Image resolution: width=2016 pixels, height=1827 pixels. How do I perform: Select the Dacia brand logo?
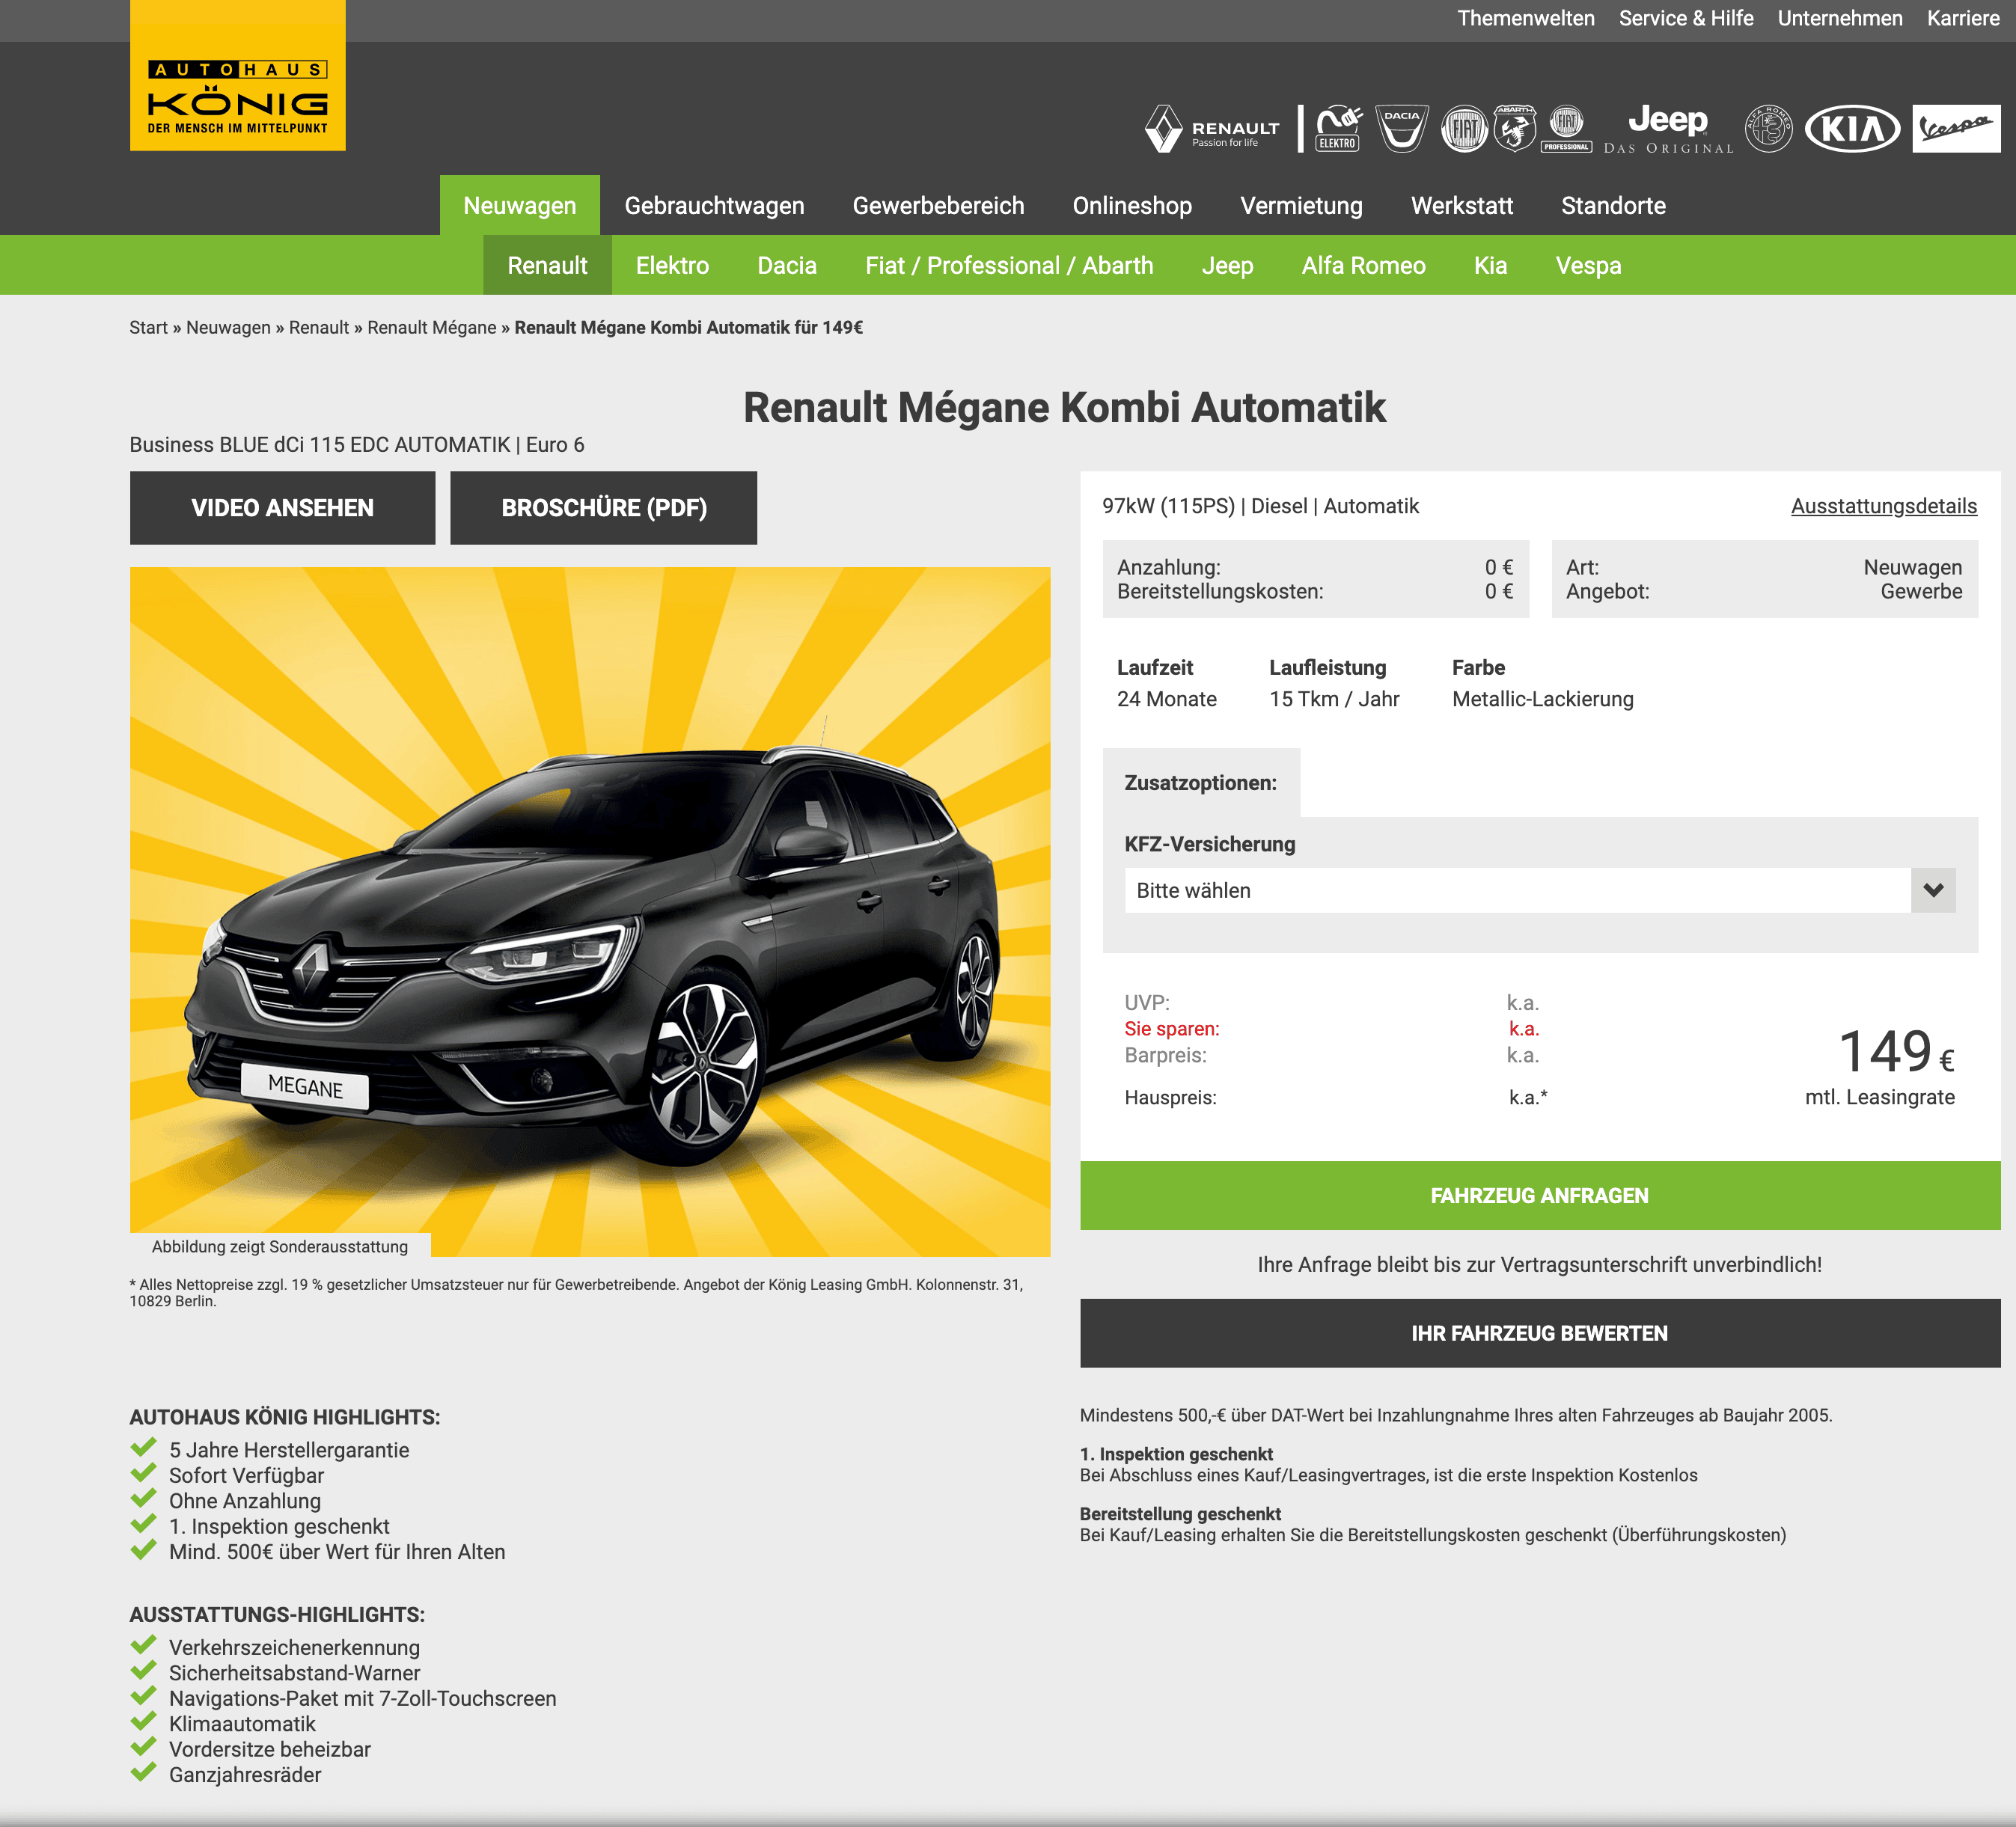pos(1402,129)
